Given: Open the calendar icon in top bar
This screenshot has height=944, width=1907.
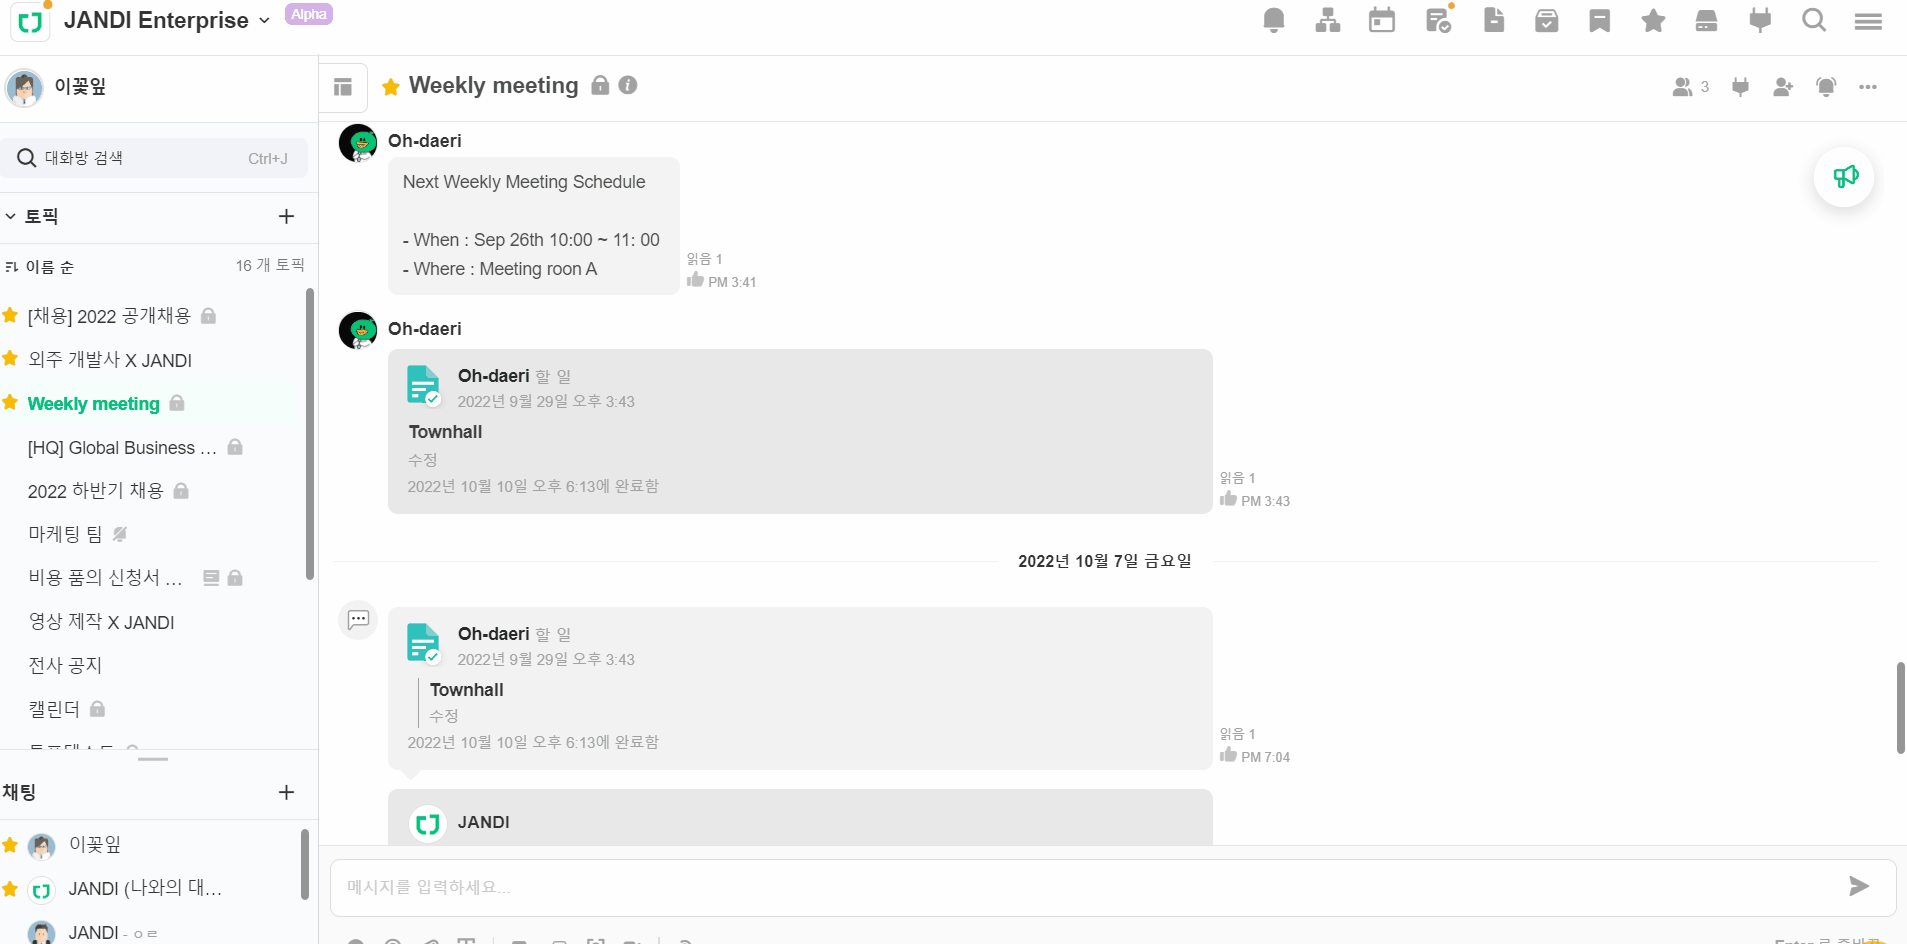Looking at the screenshot, I should 1382,20.
